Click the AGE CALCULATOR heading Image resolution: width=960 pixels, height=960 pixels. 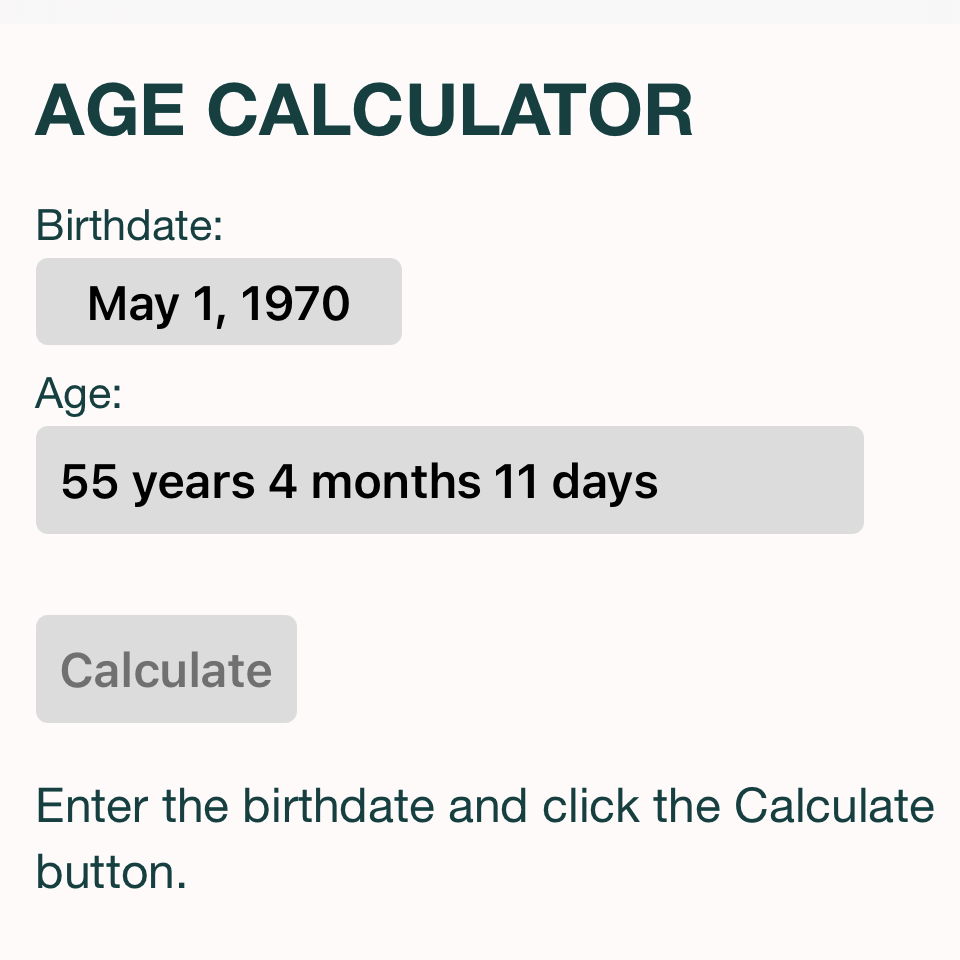pos(364,110)
